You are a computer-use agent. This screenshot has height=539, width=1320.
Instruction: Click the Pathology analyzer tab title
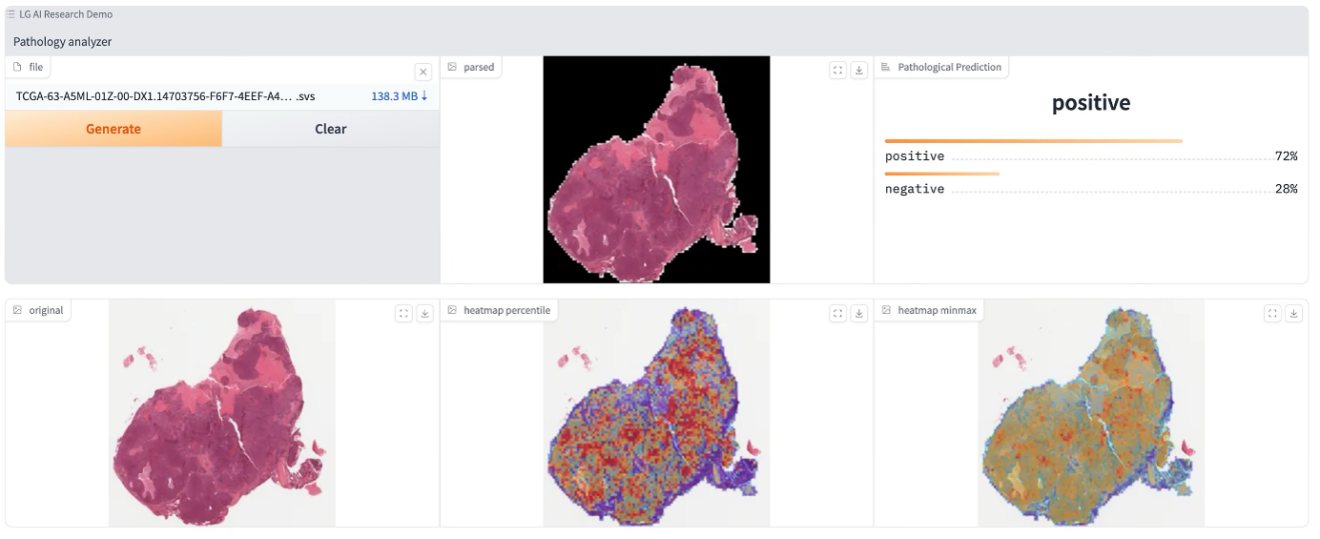coord(62,42)
